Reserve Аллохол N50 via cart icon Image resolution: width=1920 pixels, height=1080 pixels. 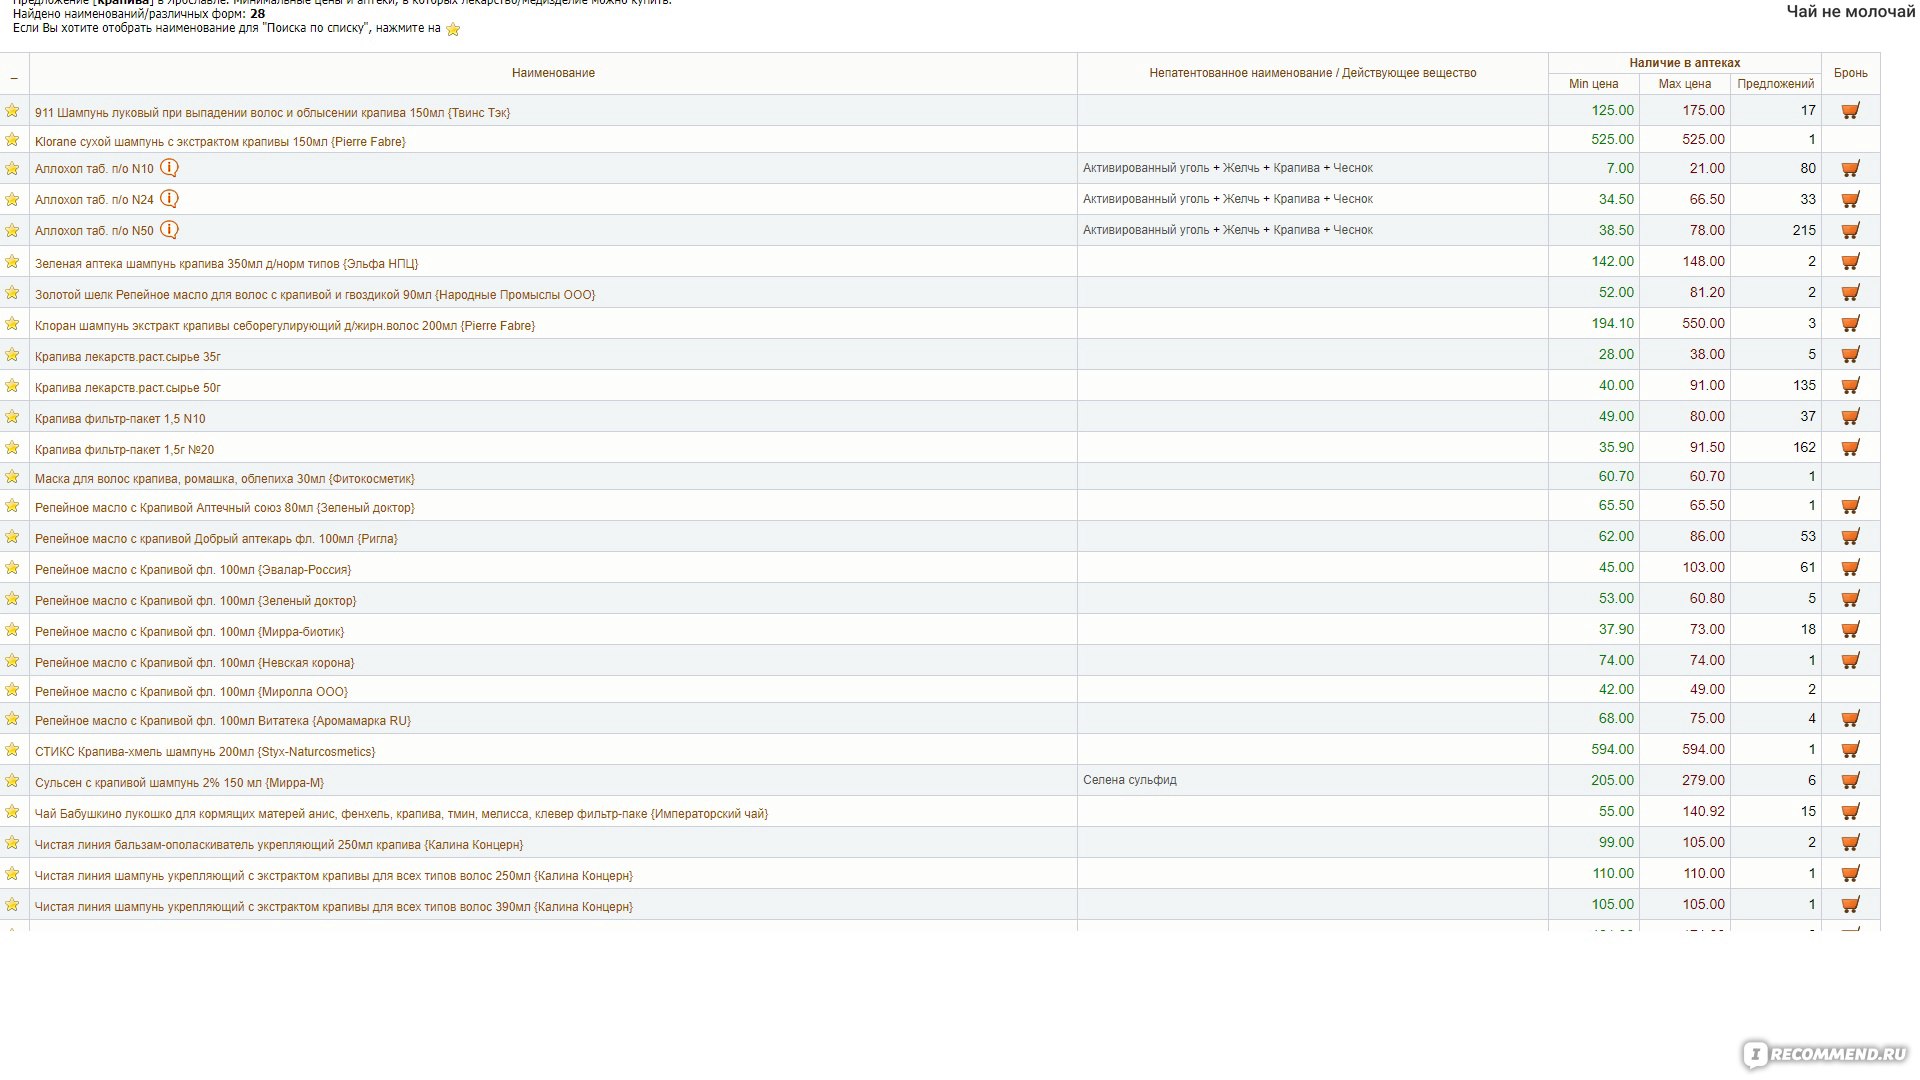point(1850,230)
